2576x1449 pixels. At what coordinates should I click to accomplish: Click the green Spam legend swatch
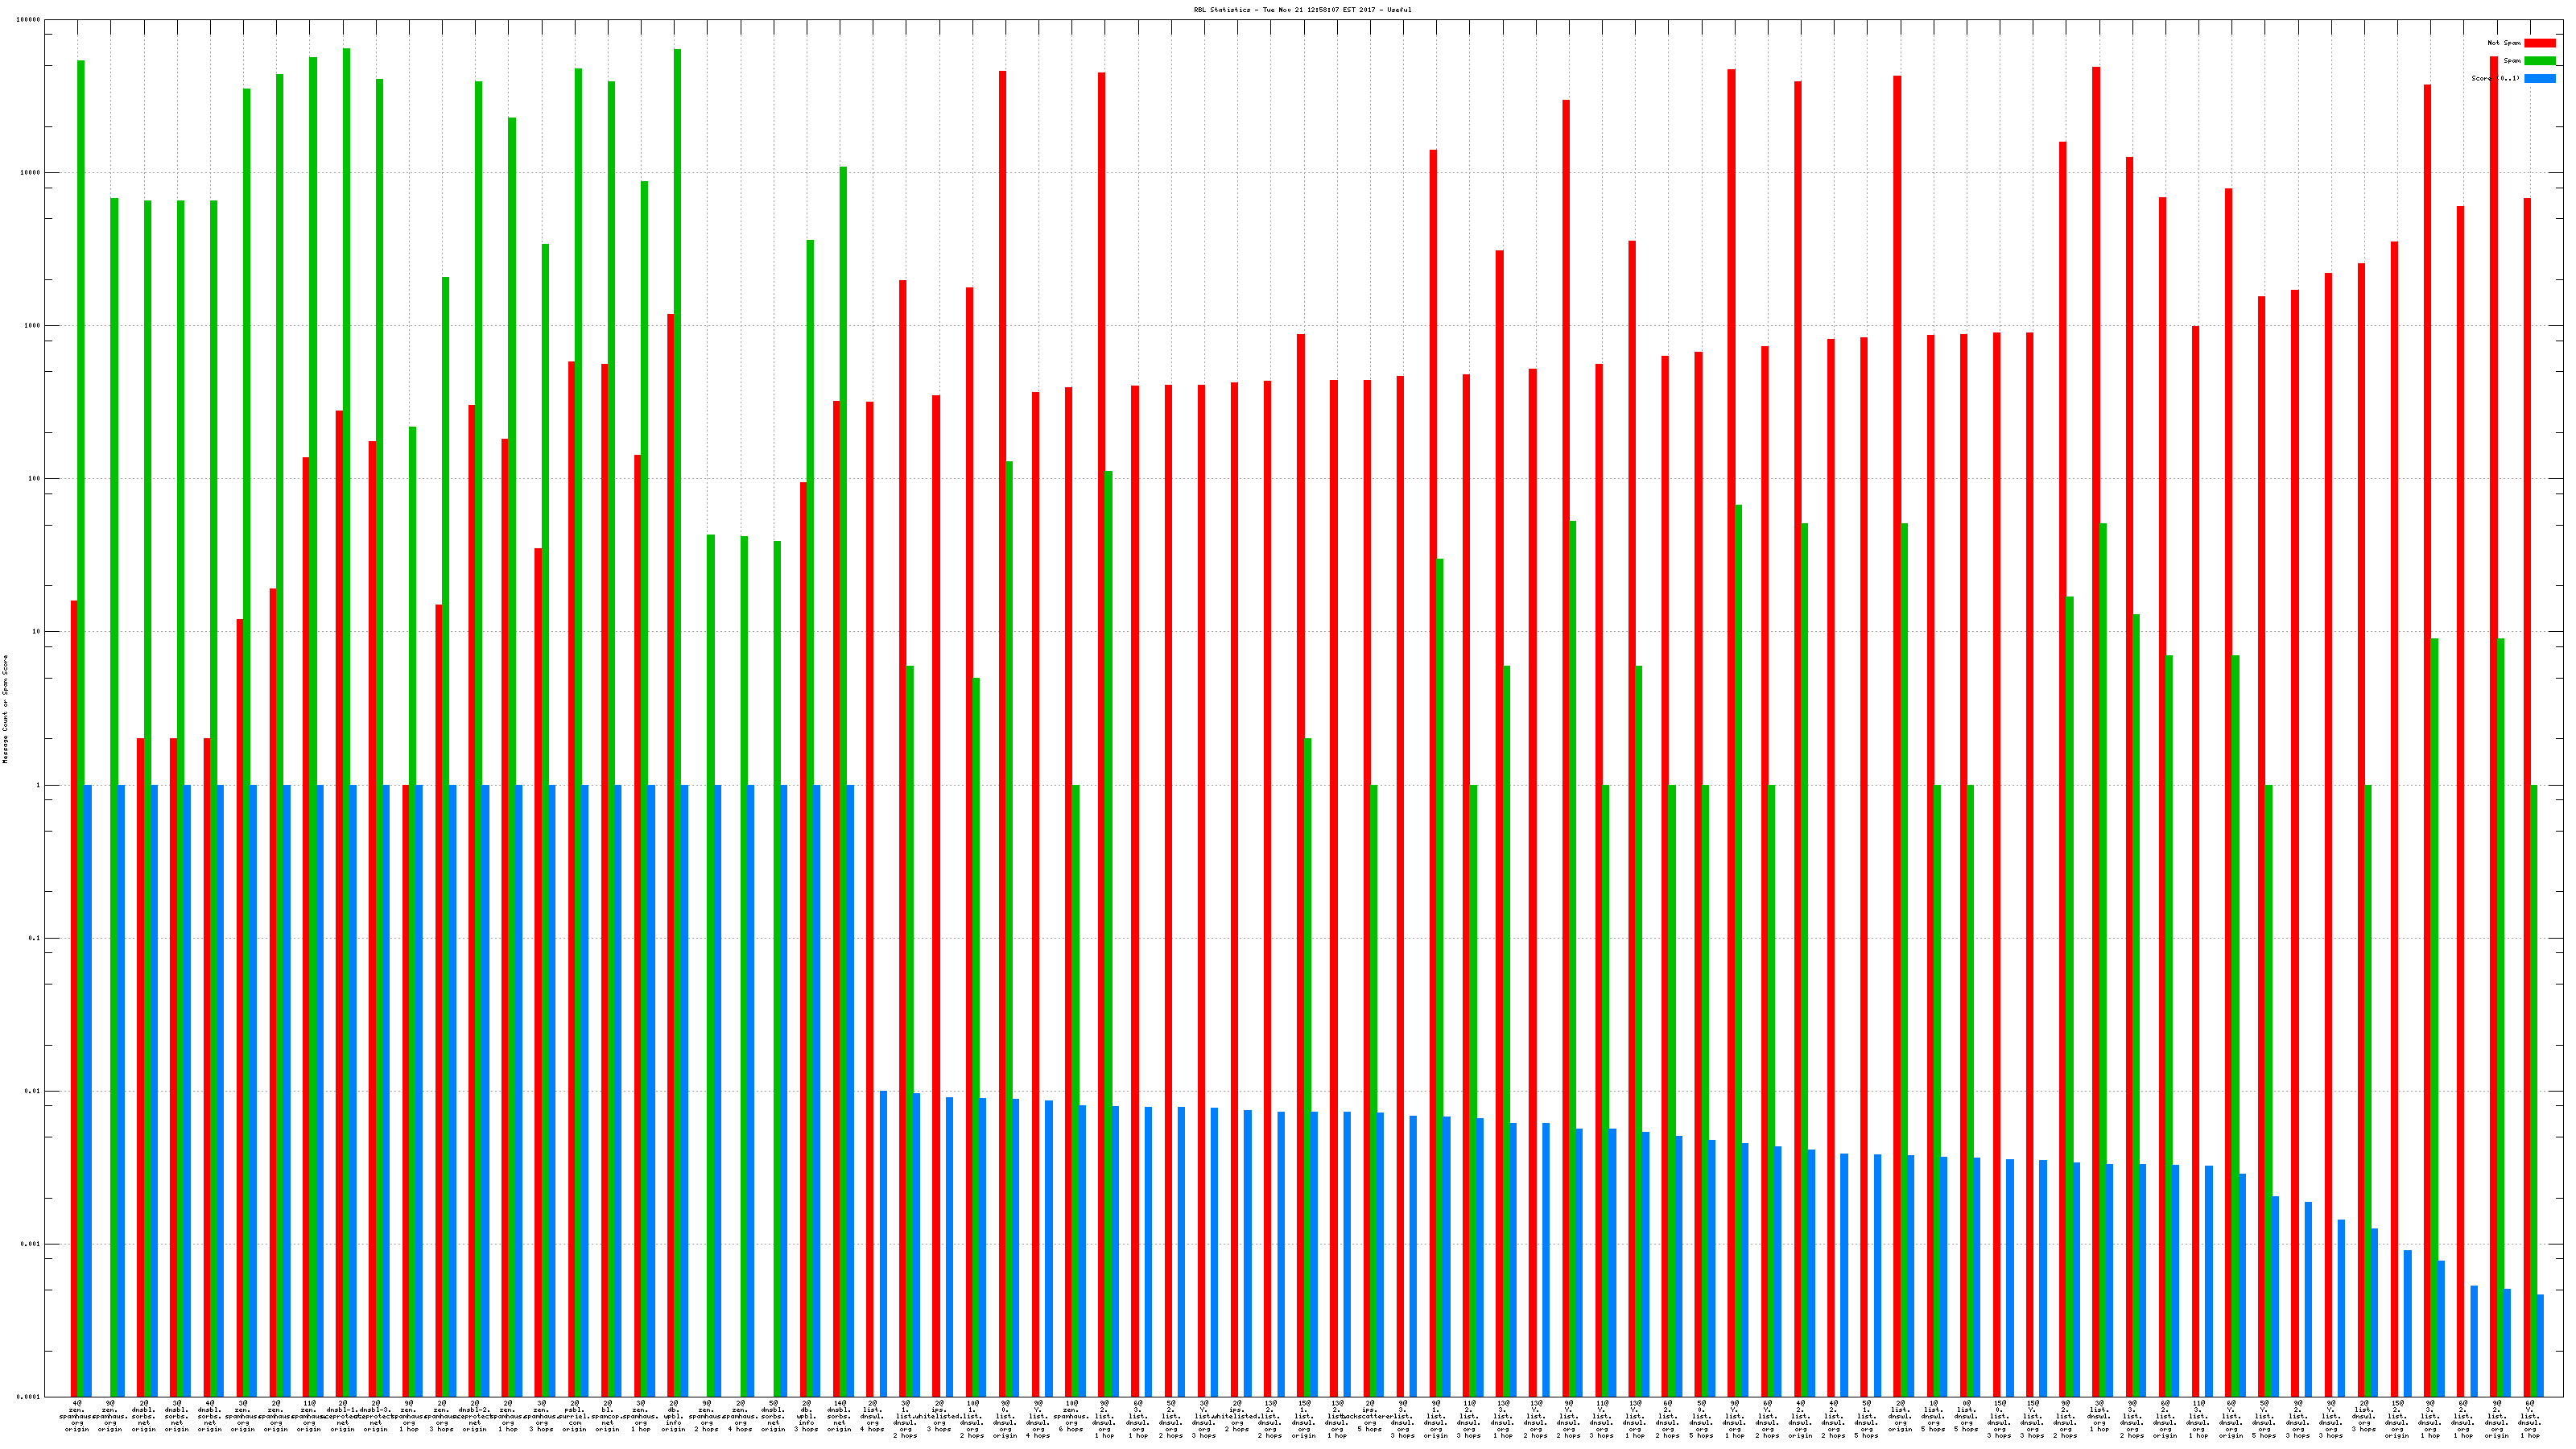[2539, 61]
